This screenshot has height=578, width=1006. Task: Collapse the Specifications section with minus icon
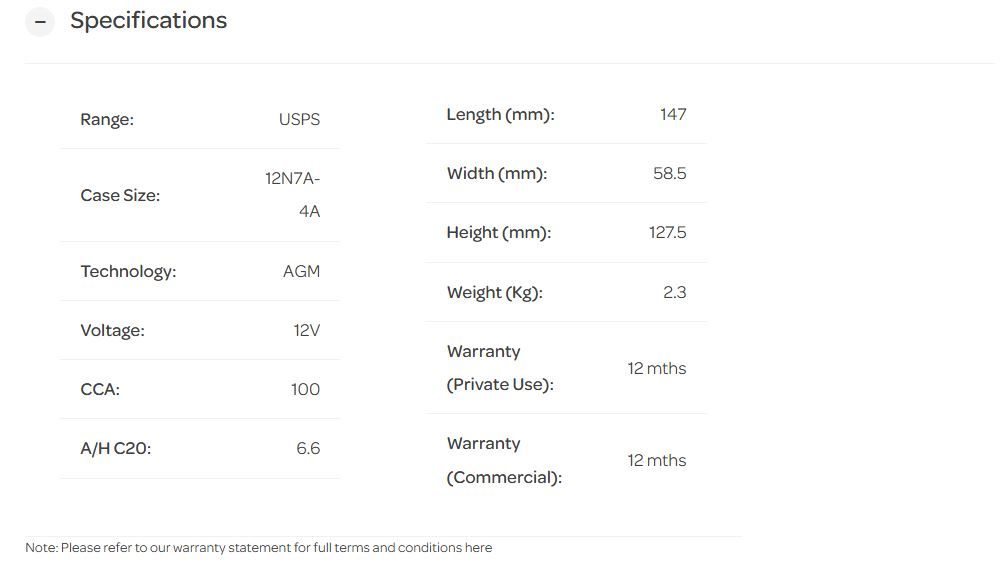[40, 21]
